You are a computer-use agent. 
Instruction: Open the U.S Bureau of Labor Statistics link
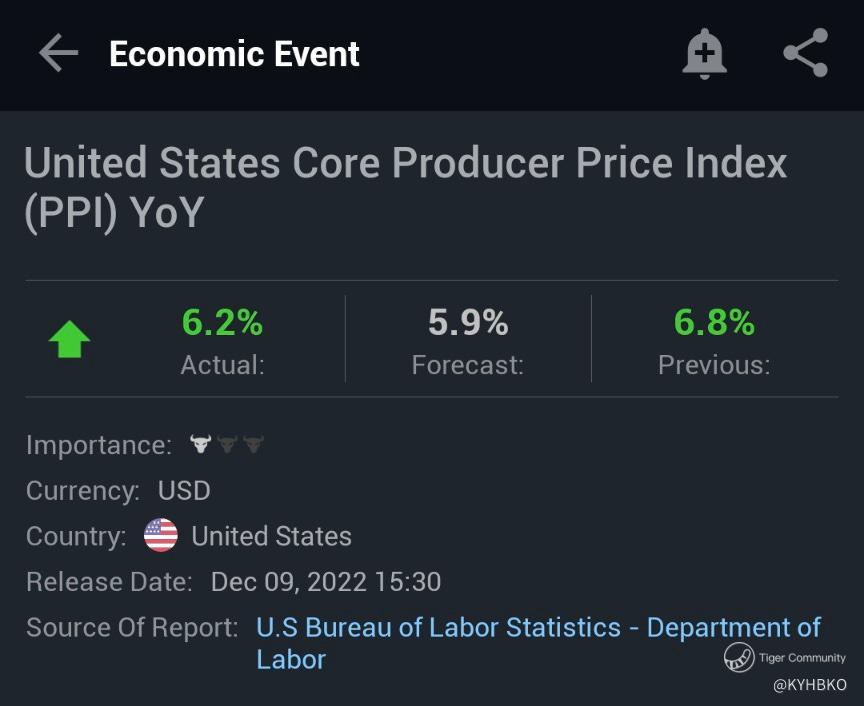[538, 628]
